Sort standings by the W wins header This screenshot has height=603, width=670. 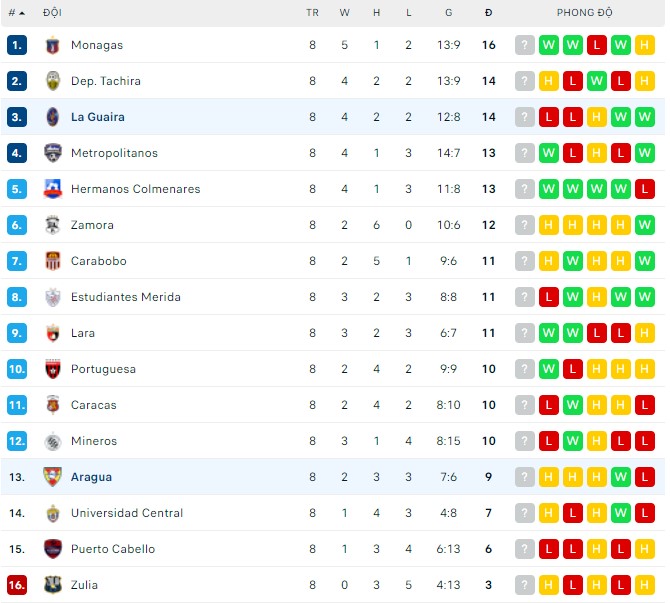tap(344, 13)
